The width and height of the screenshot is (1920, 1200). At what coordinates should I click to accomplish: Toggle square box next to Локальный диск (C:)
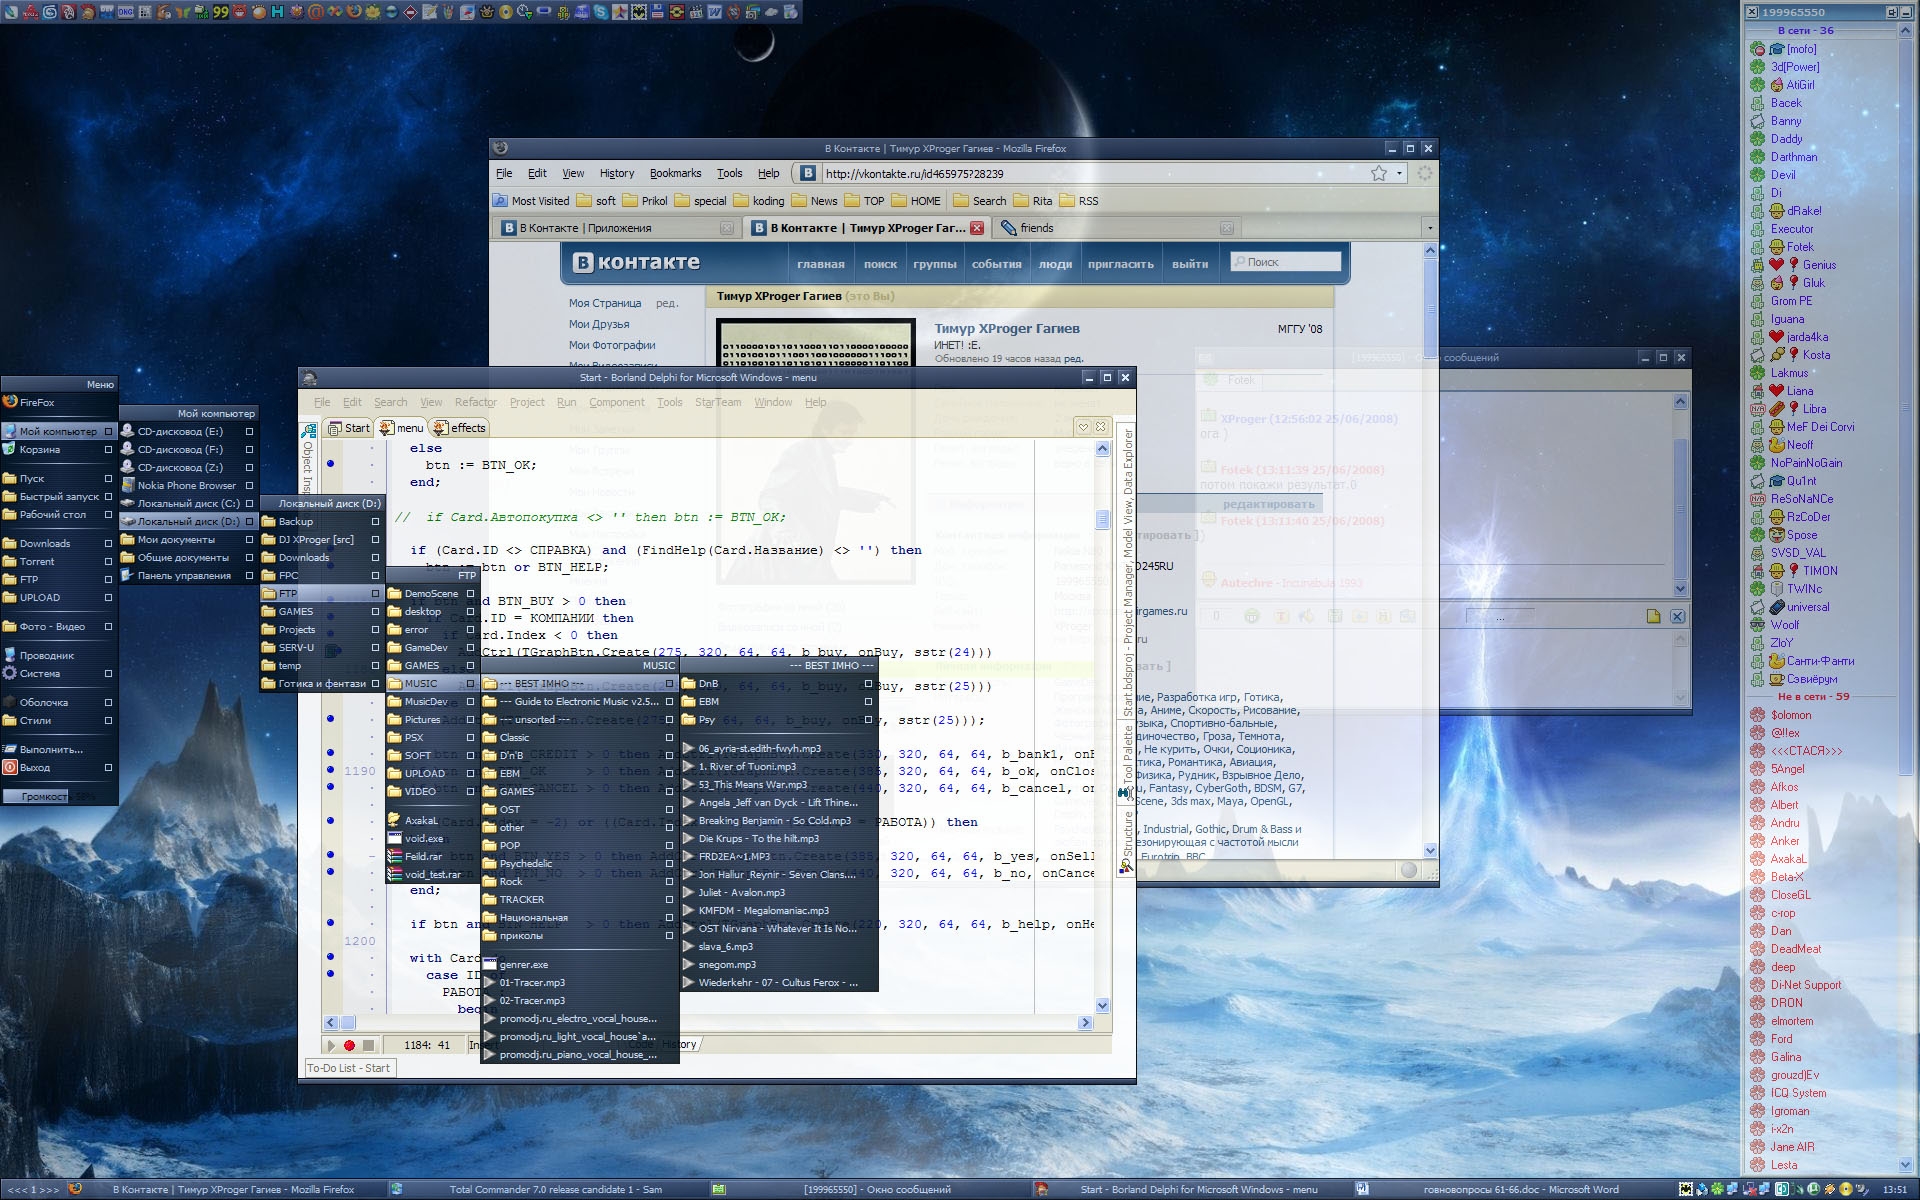tap(249, 504)
